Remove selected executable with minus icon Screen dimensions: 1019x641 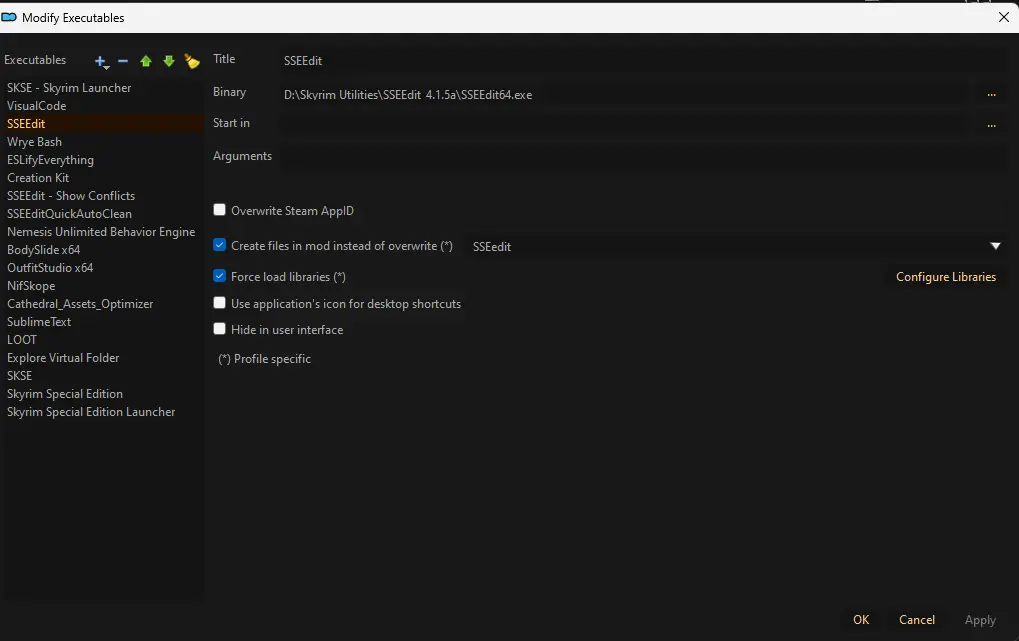point(123,61)
